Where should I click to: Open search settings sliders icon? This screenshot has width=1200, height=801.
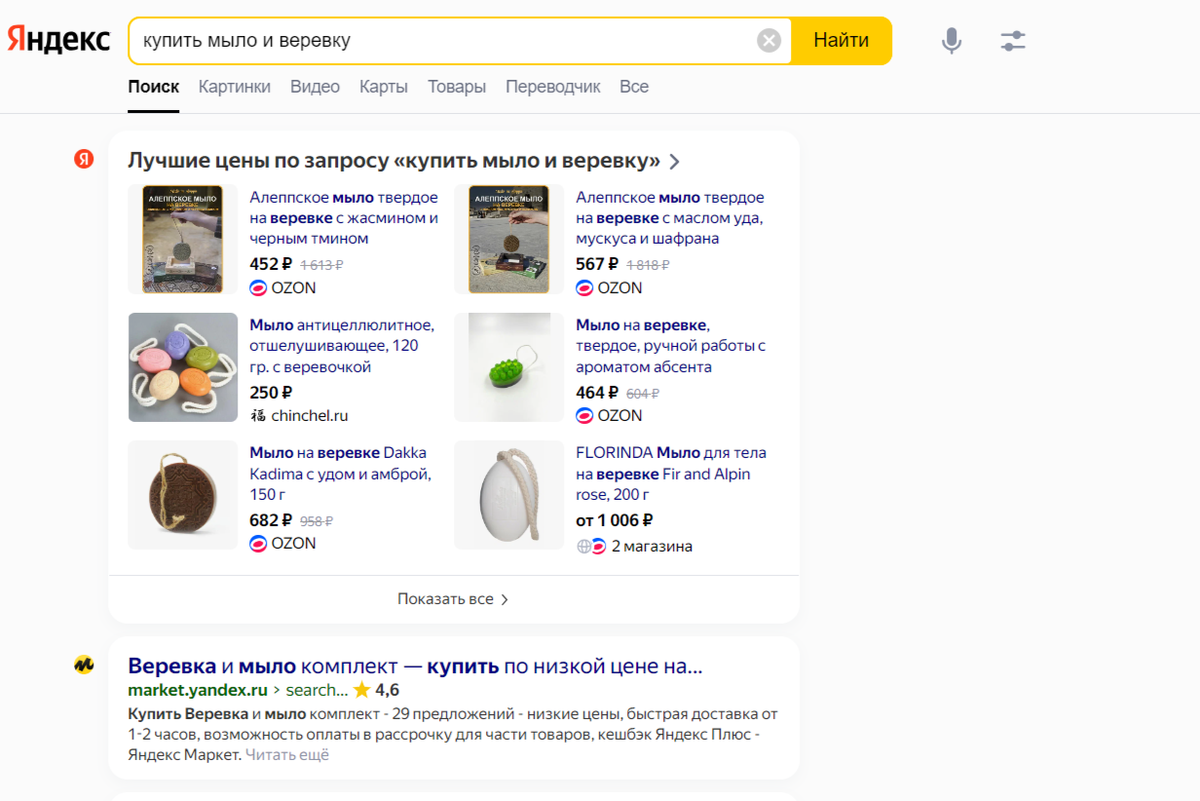tap(1013, 41)
